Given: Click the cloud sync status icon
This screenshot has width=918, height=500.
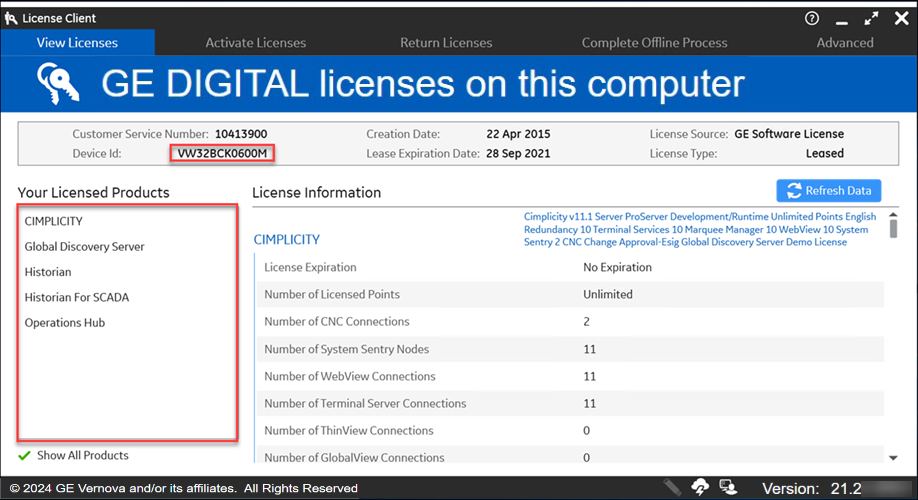Looking at the screenshot, I should coord(700,487).
